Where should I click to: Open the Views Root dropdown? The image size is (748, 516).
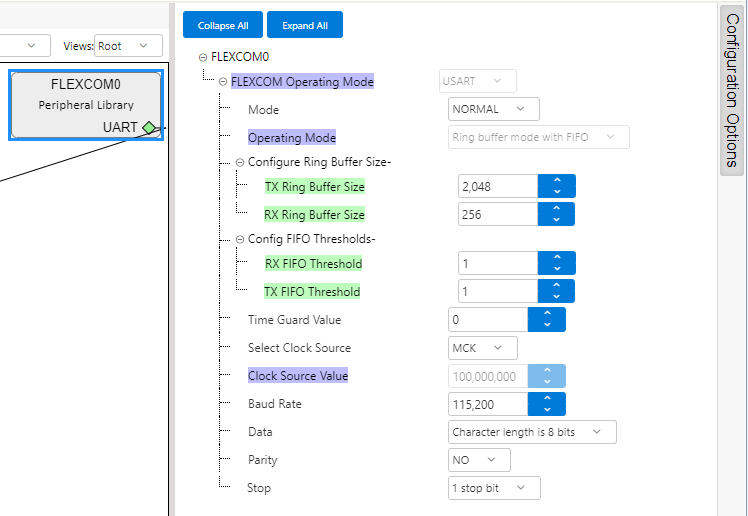(128, 46)
